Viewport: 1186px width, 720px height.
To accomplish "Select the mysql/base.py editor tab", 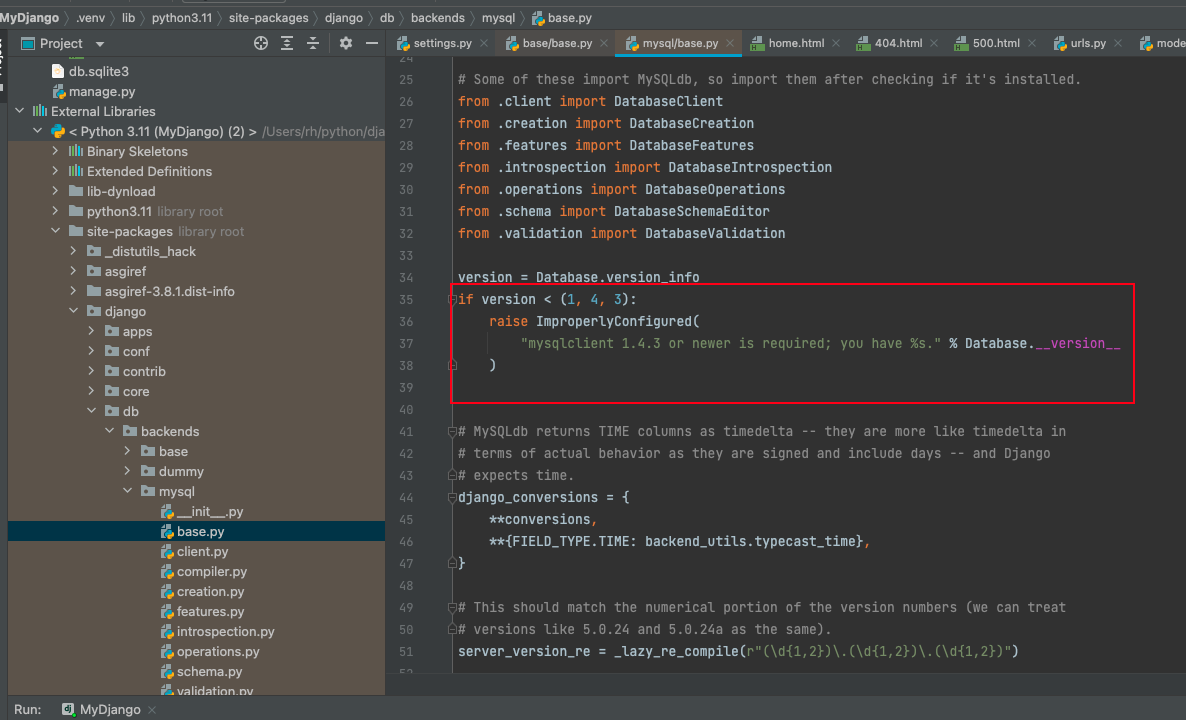I will [680, 43].
